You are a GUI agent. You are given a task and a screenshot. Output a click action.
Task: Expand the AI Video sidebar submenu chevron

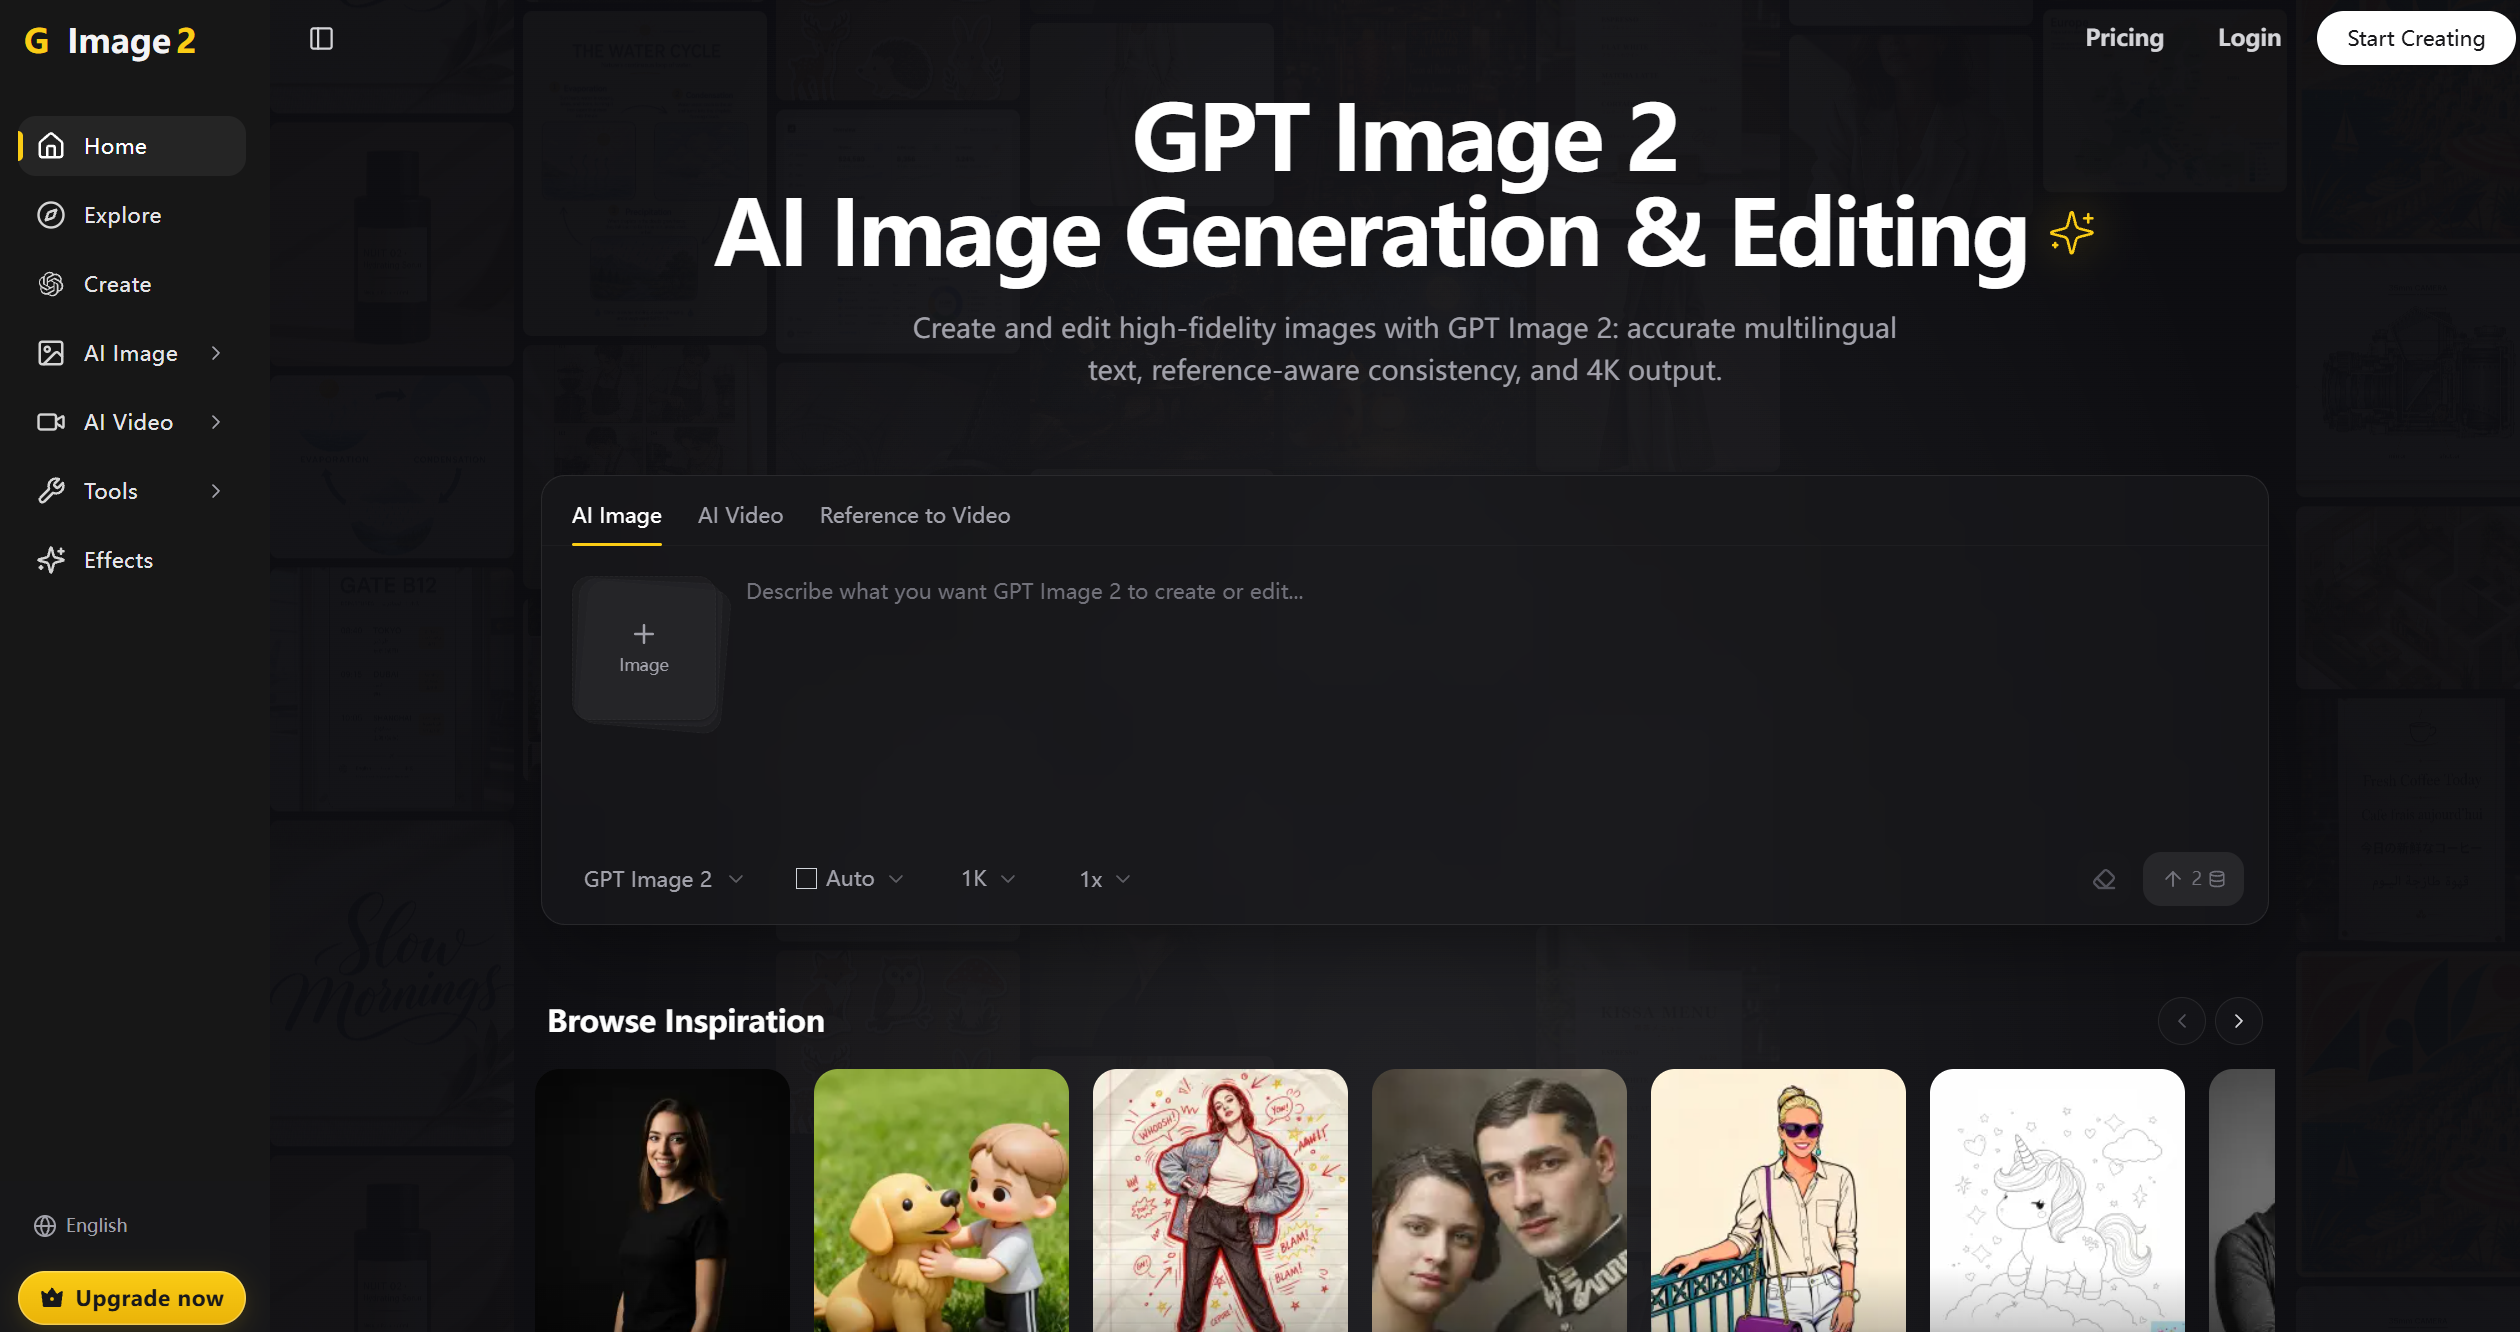click(216, 422)
